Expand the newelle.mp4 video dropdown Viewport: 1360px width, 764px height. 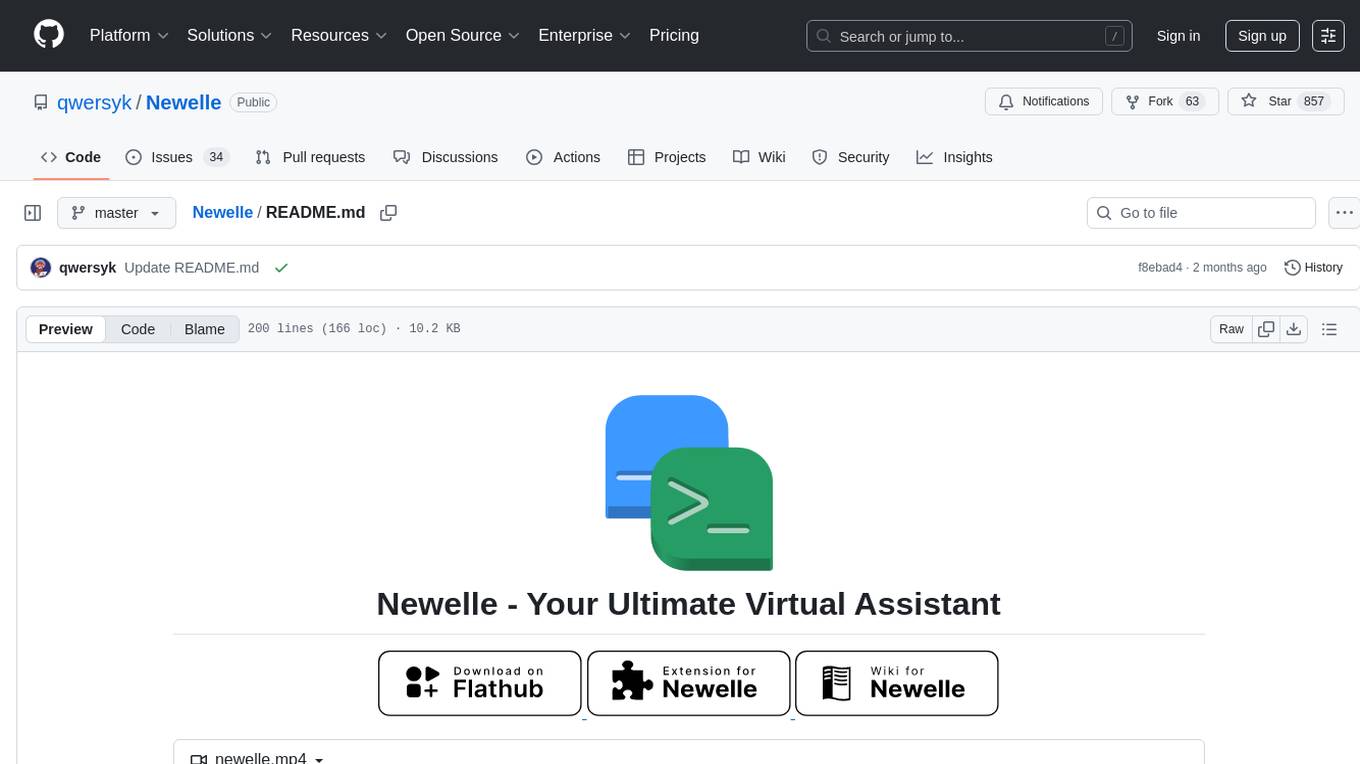coord(257,757)
